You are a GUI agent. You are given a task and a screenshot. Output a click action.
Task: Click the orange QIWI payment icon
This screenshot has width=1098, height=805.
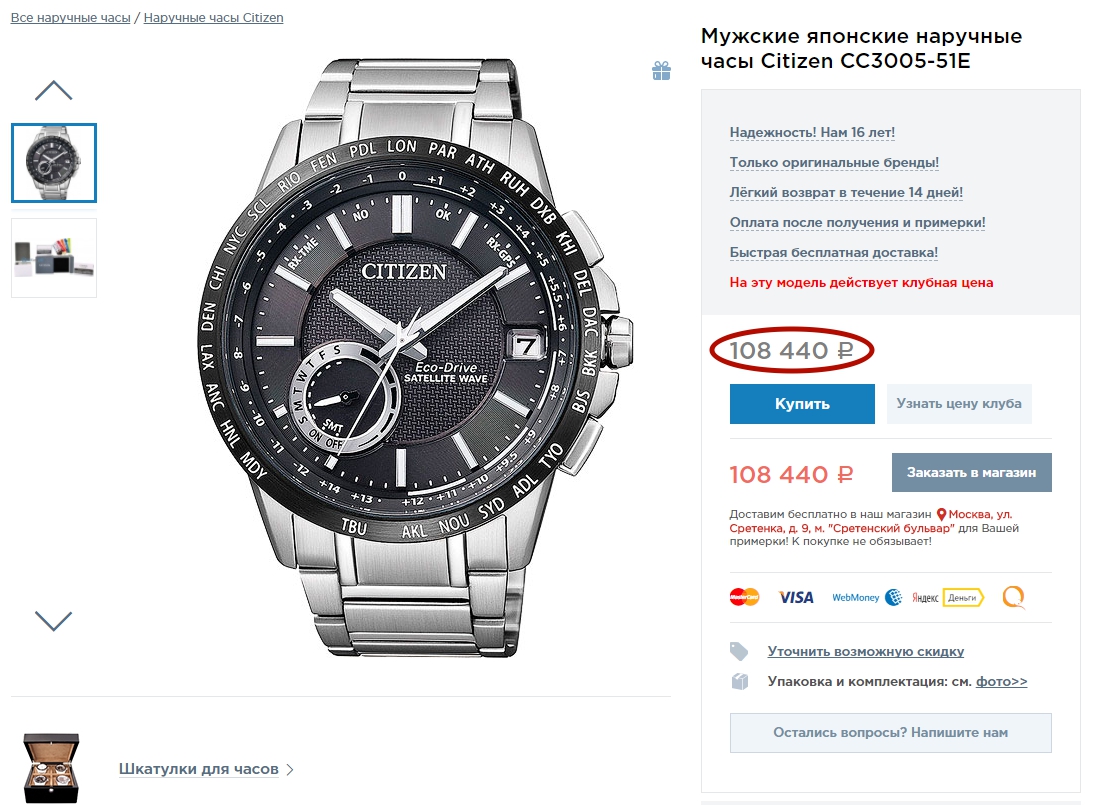(1014, 597)
